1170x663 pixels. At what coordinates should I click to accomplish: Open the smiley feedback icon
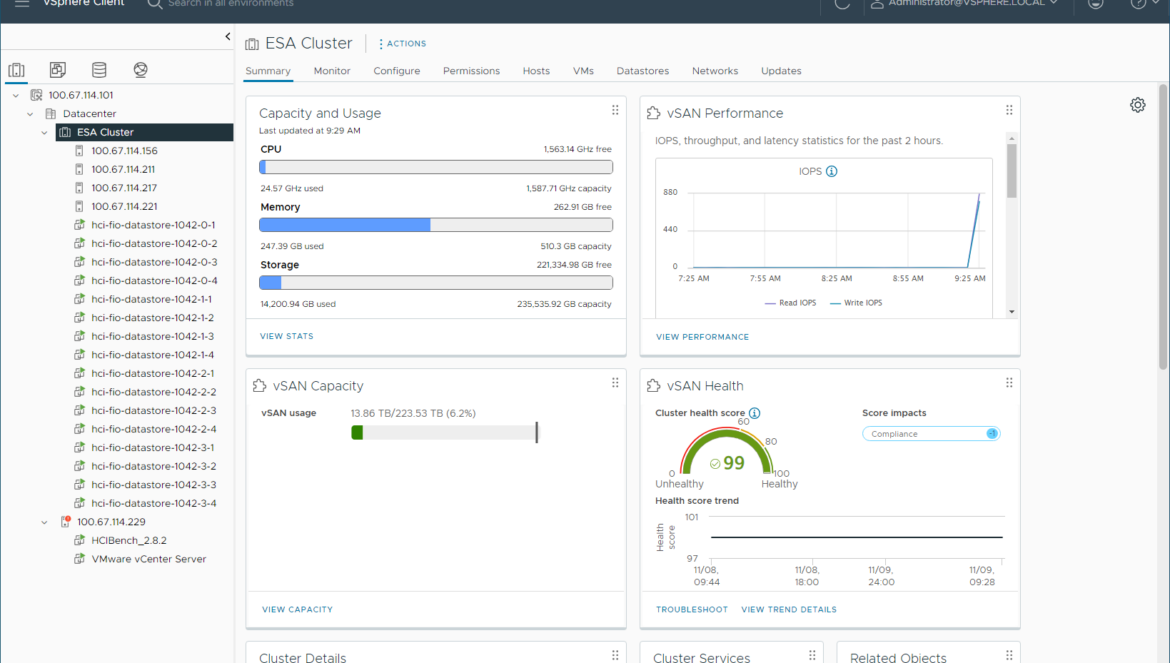pyautogui.click(x=1095, y=4)
